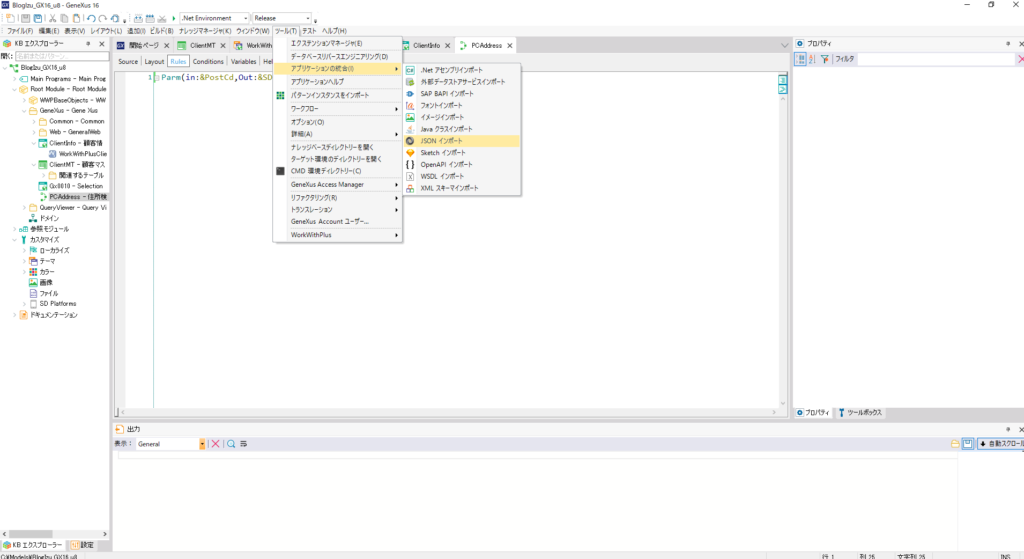The image size is (1024, 559).
Task: Click the Sketch import diamond icon
Action: [x=410, y=152]
